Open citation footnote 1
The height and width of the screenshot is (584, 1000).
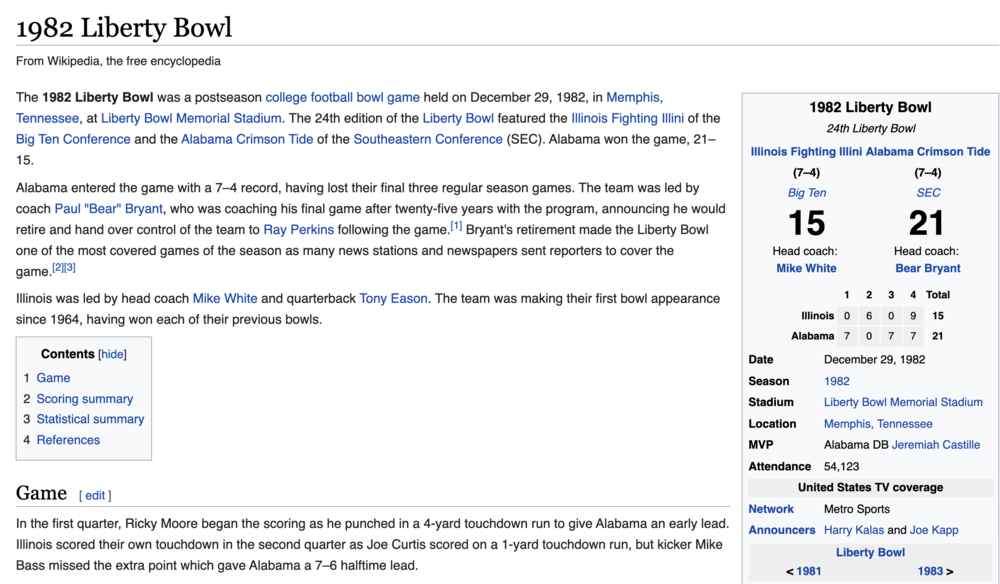click(x=456, y=225)
